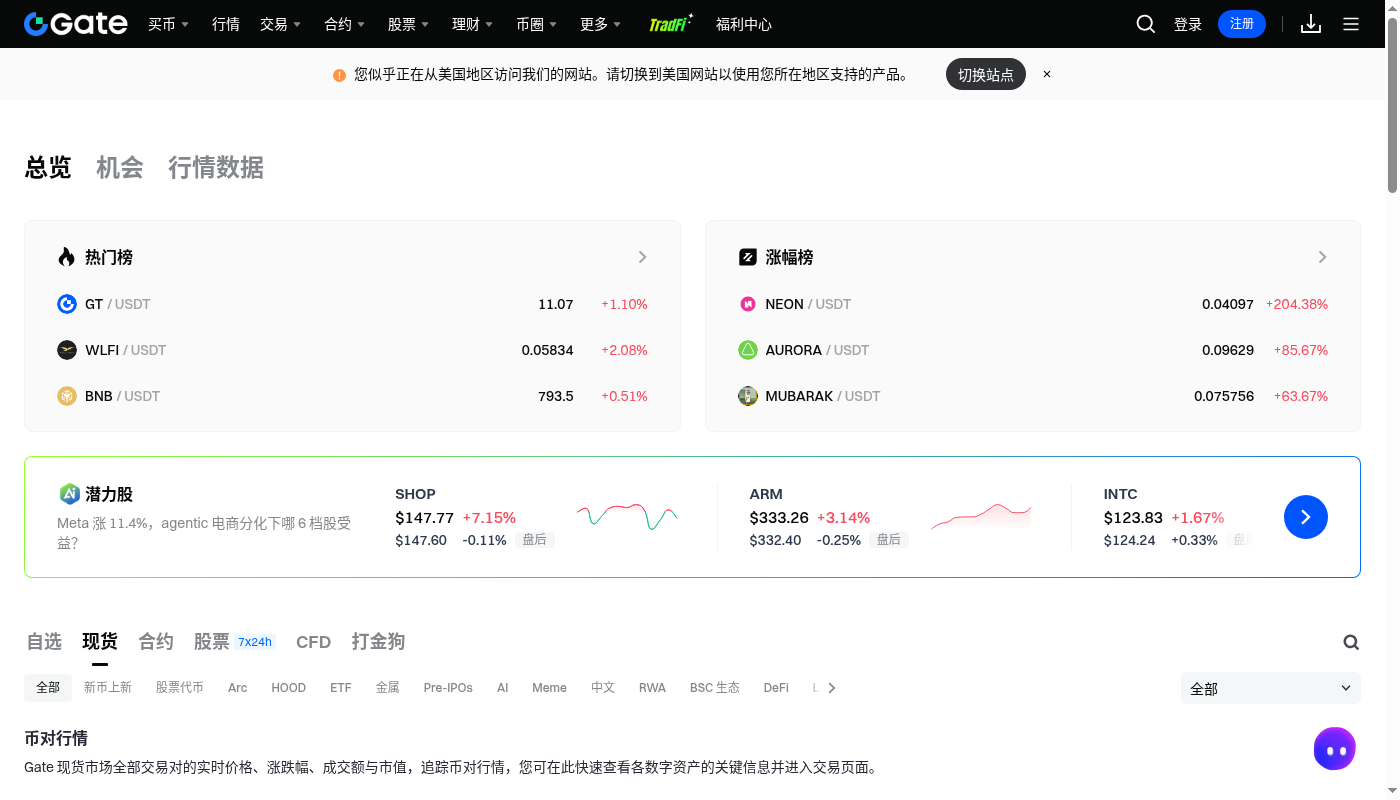Open 福利中心 in the navigation
The height and width of the screenshot is (800, 1400).
(x=744, y=24)
